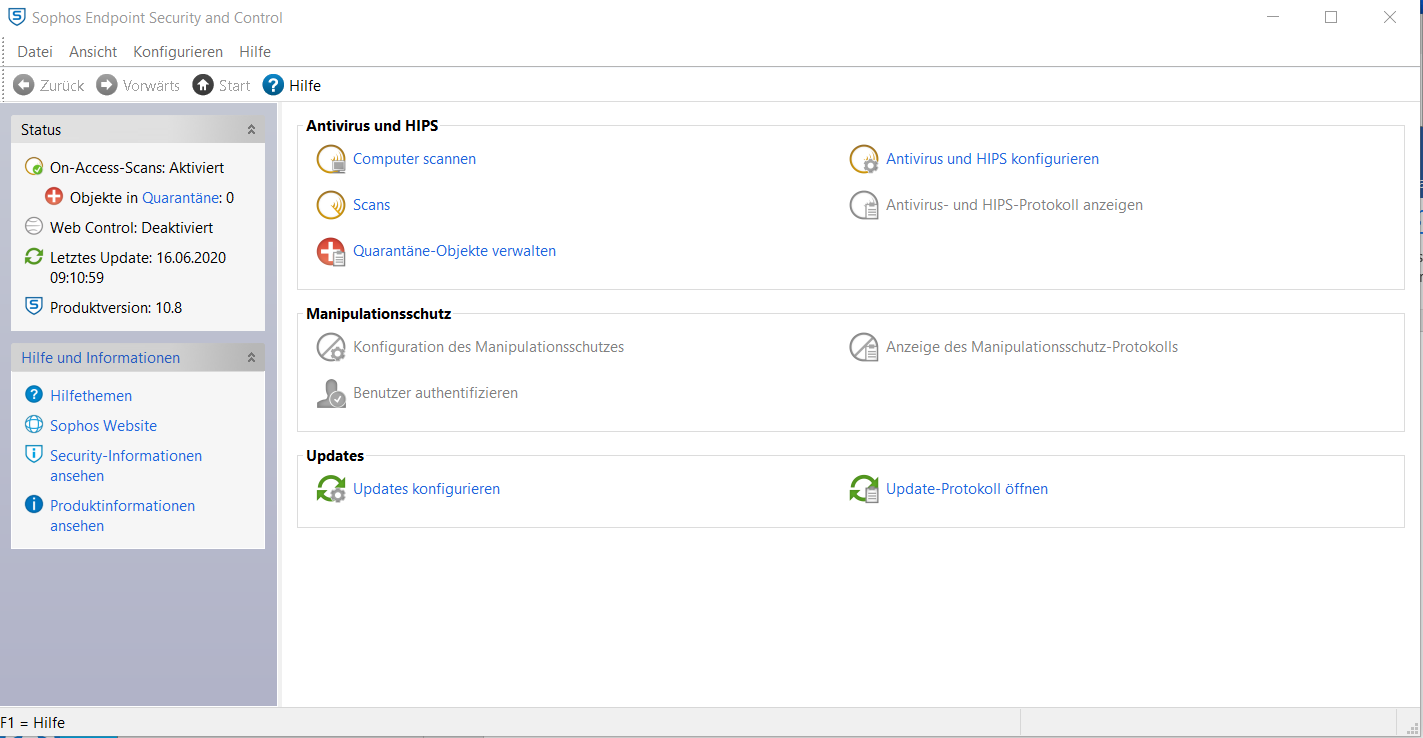Collapse the Hilfe und Informationen panel

[251, 358]
